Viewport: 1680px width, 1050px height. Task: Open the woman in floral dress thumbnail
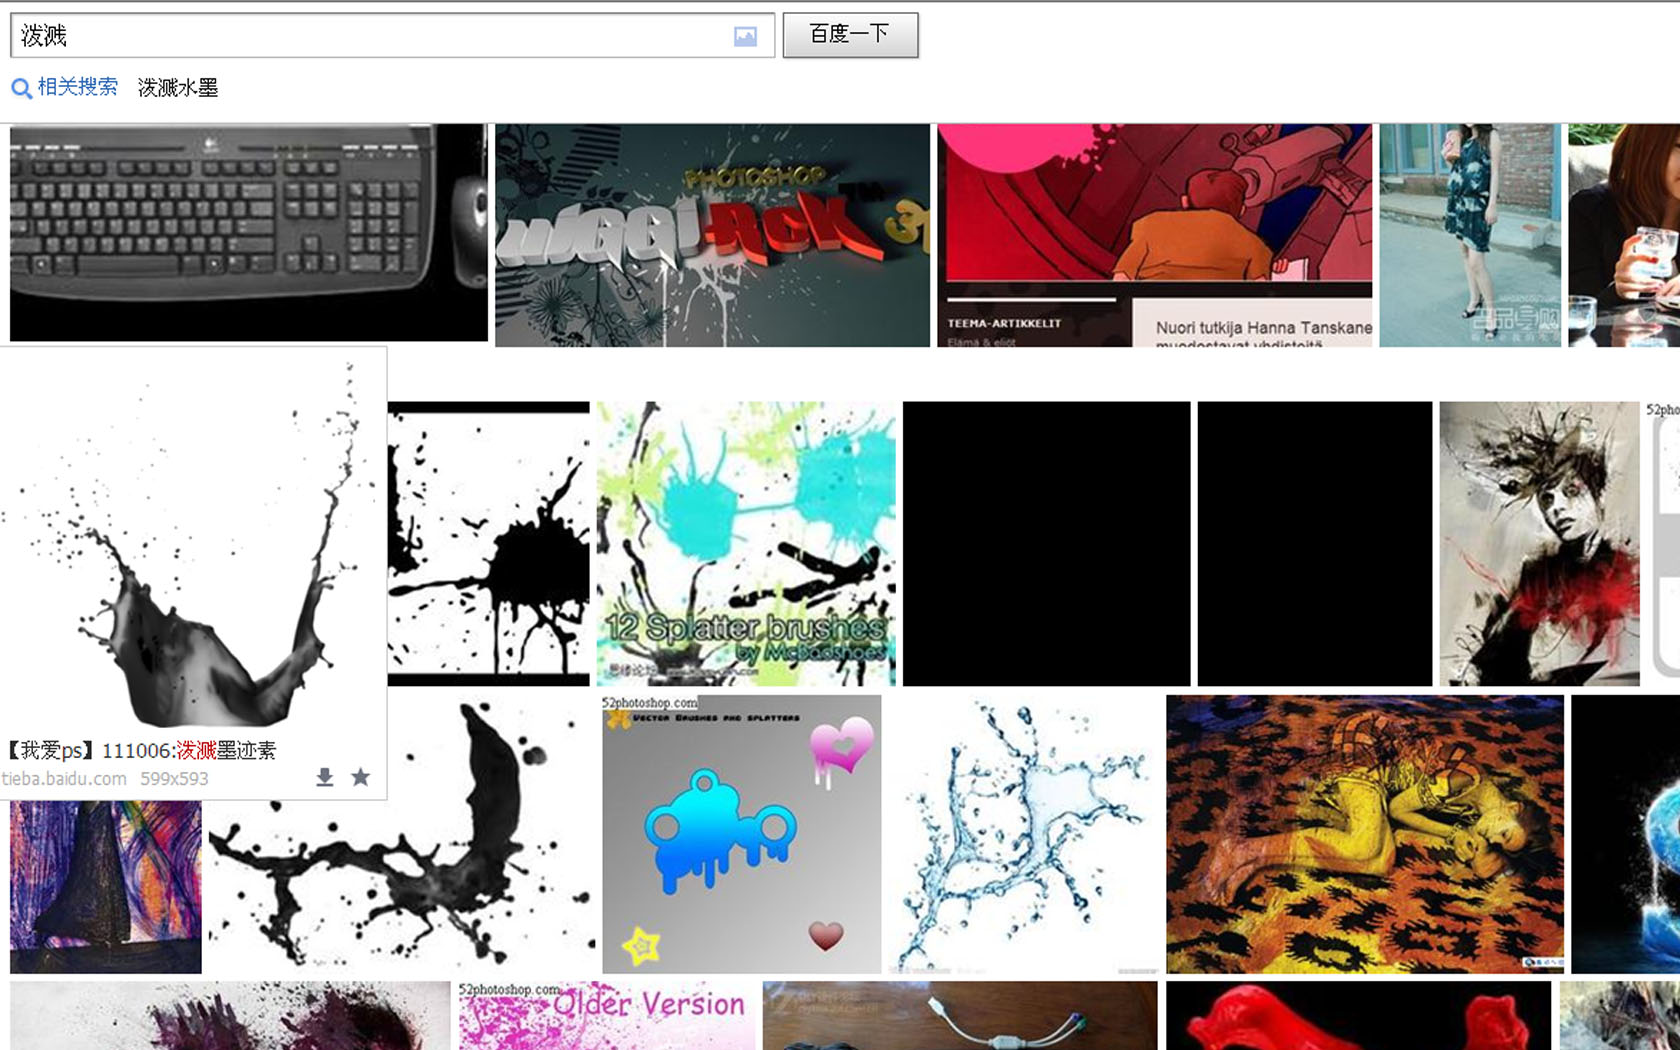1470,235
